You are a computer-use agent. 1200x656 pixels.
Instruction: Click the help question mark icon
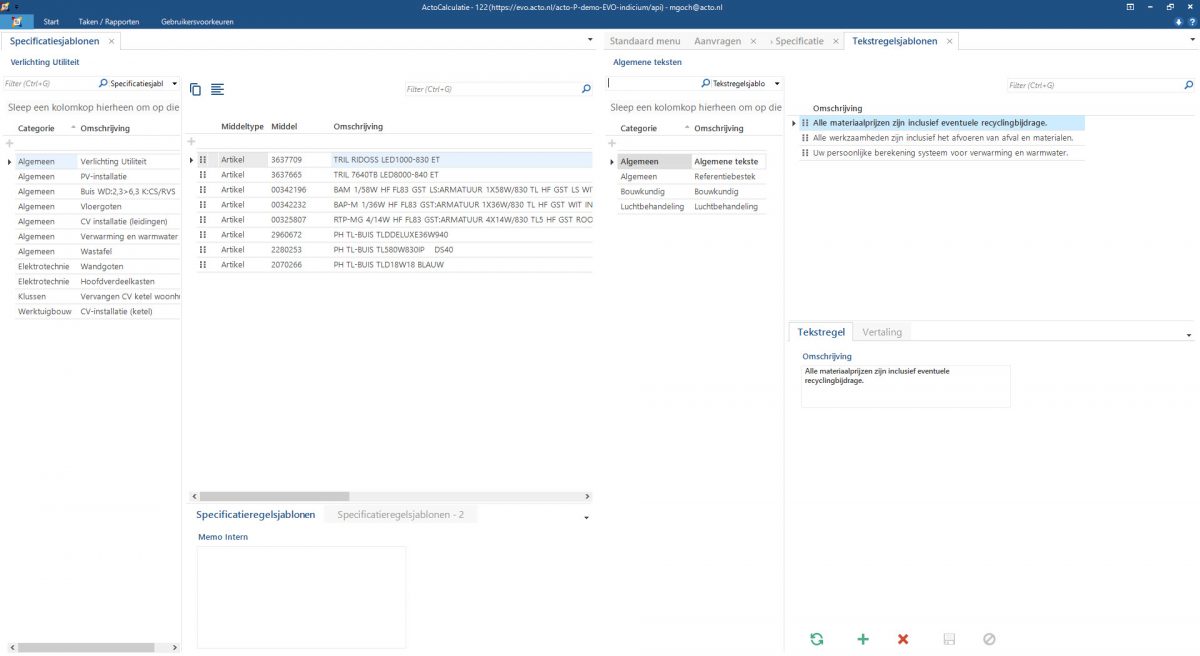click(x=1191, y=21)
